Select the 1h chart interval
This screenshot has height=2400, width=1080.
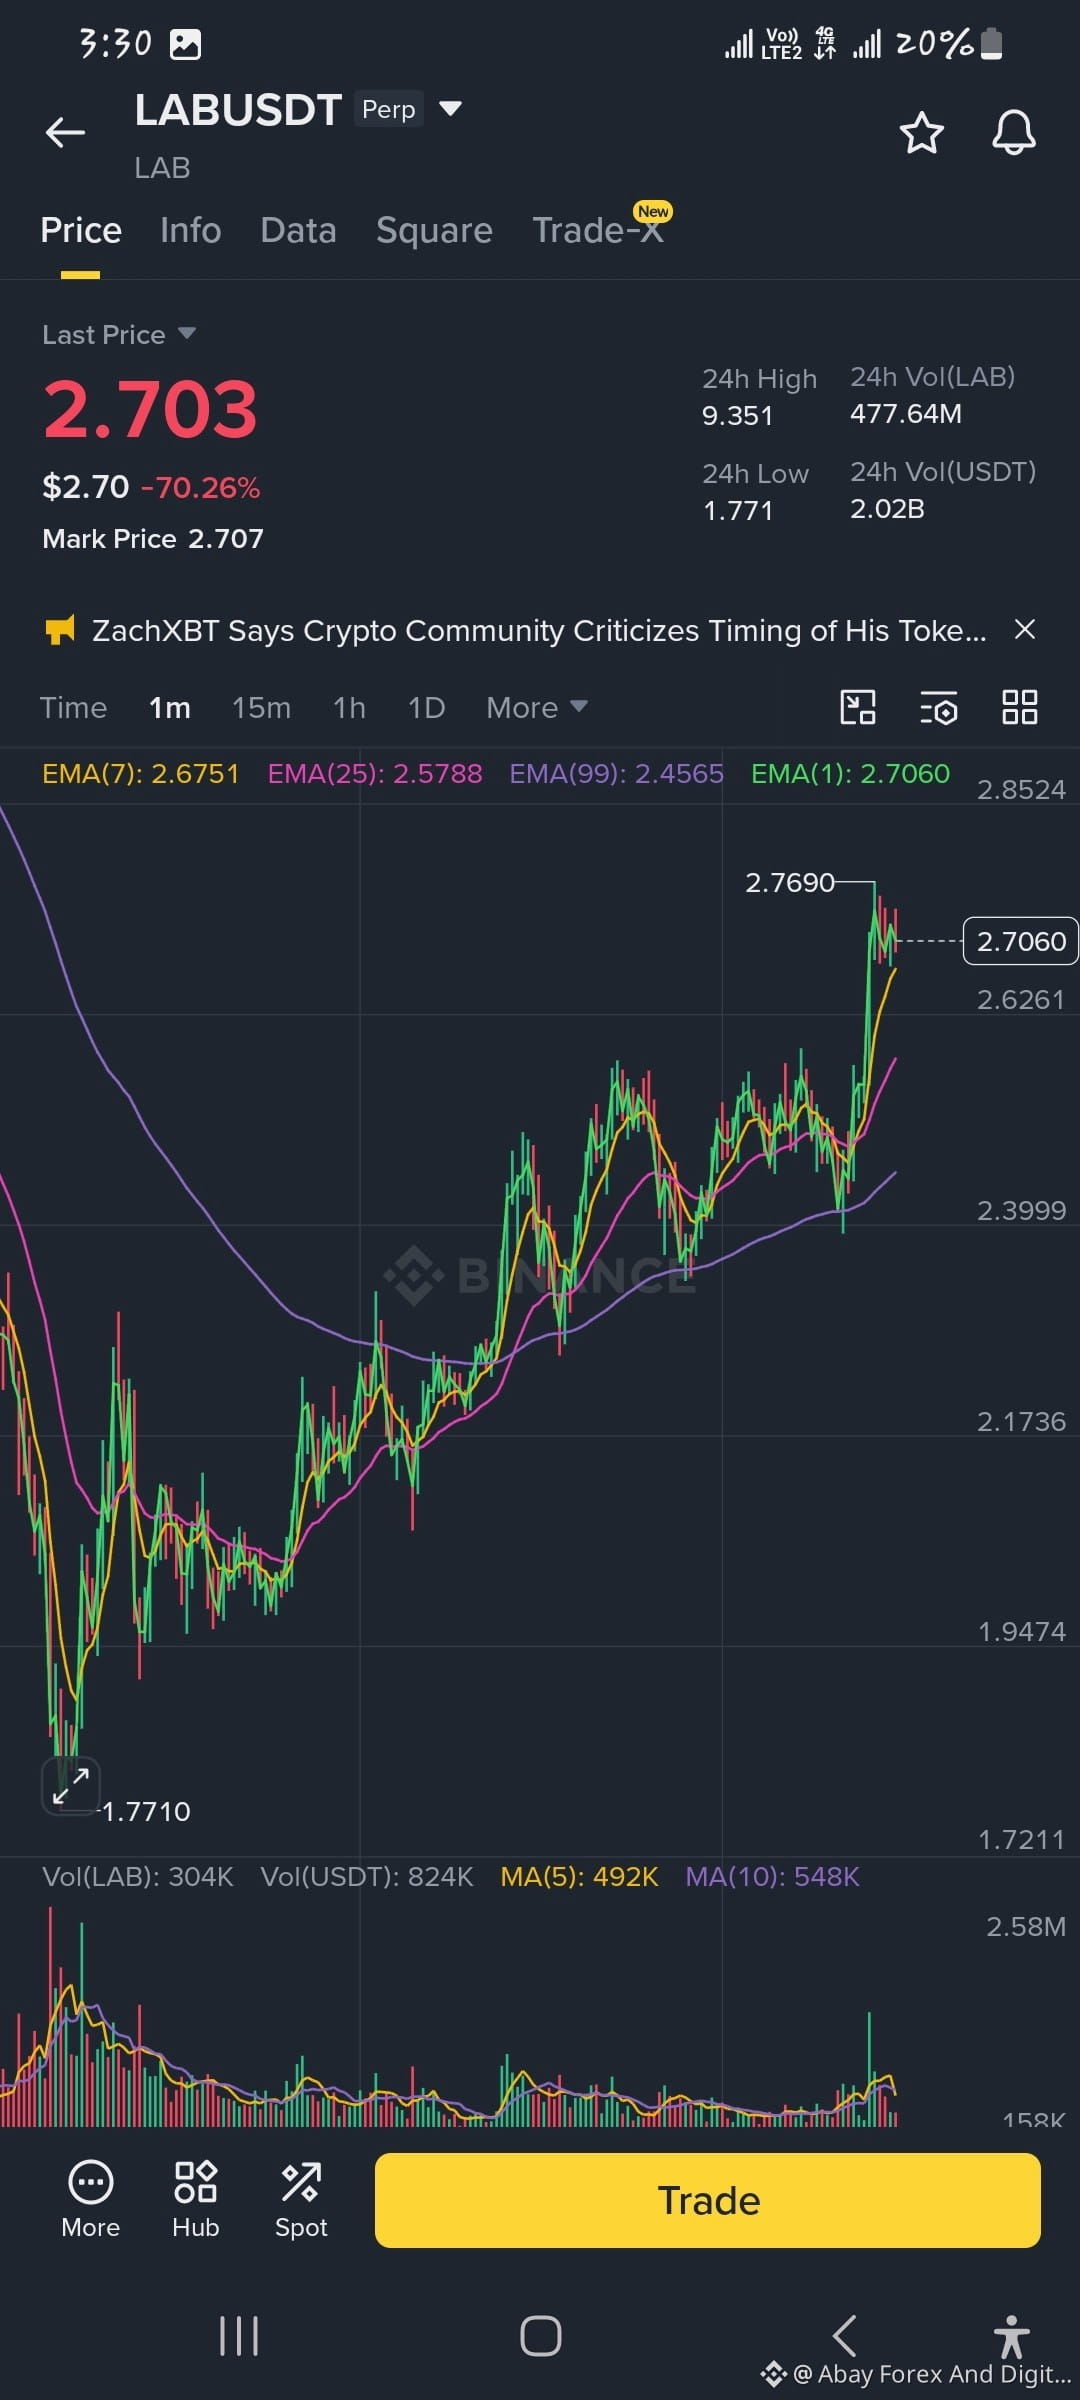[349, 708]
